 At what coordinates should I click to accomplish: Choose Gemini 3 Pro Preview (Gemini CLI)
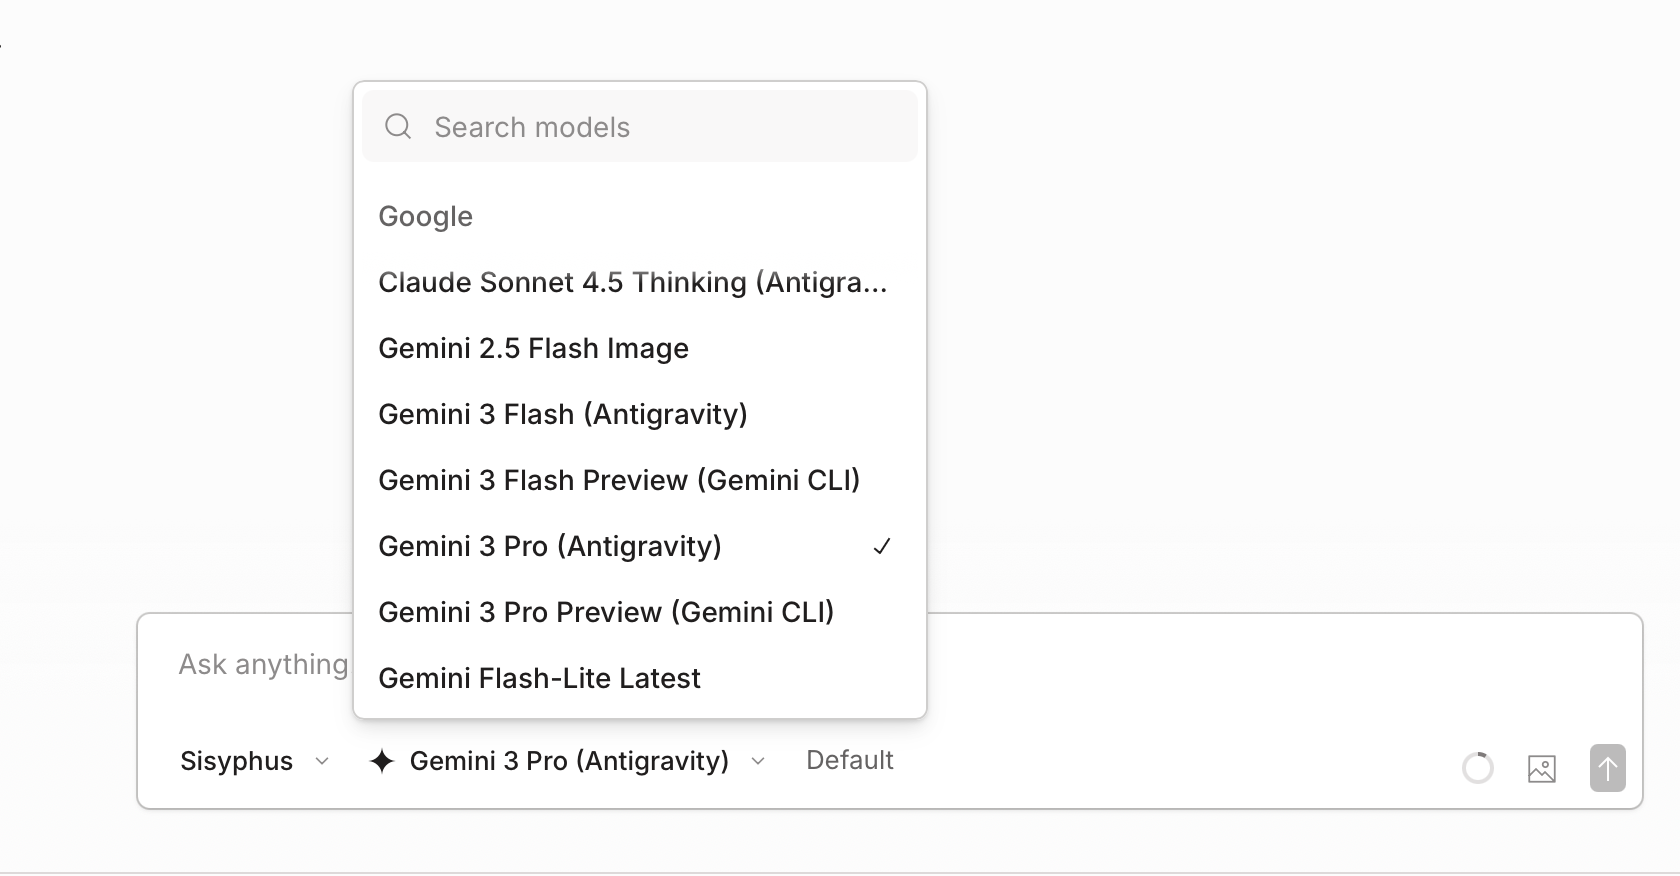[606, 613]
